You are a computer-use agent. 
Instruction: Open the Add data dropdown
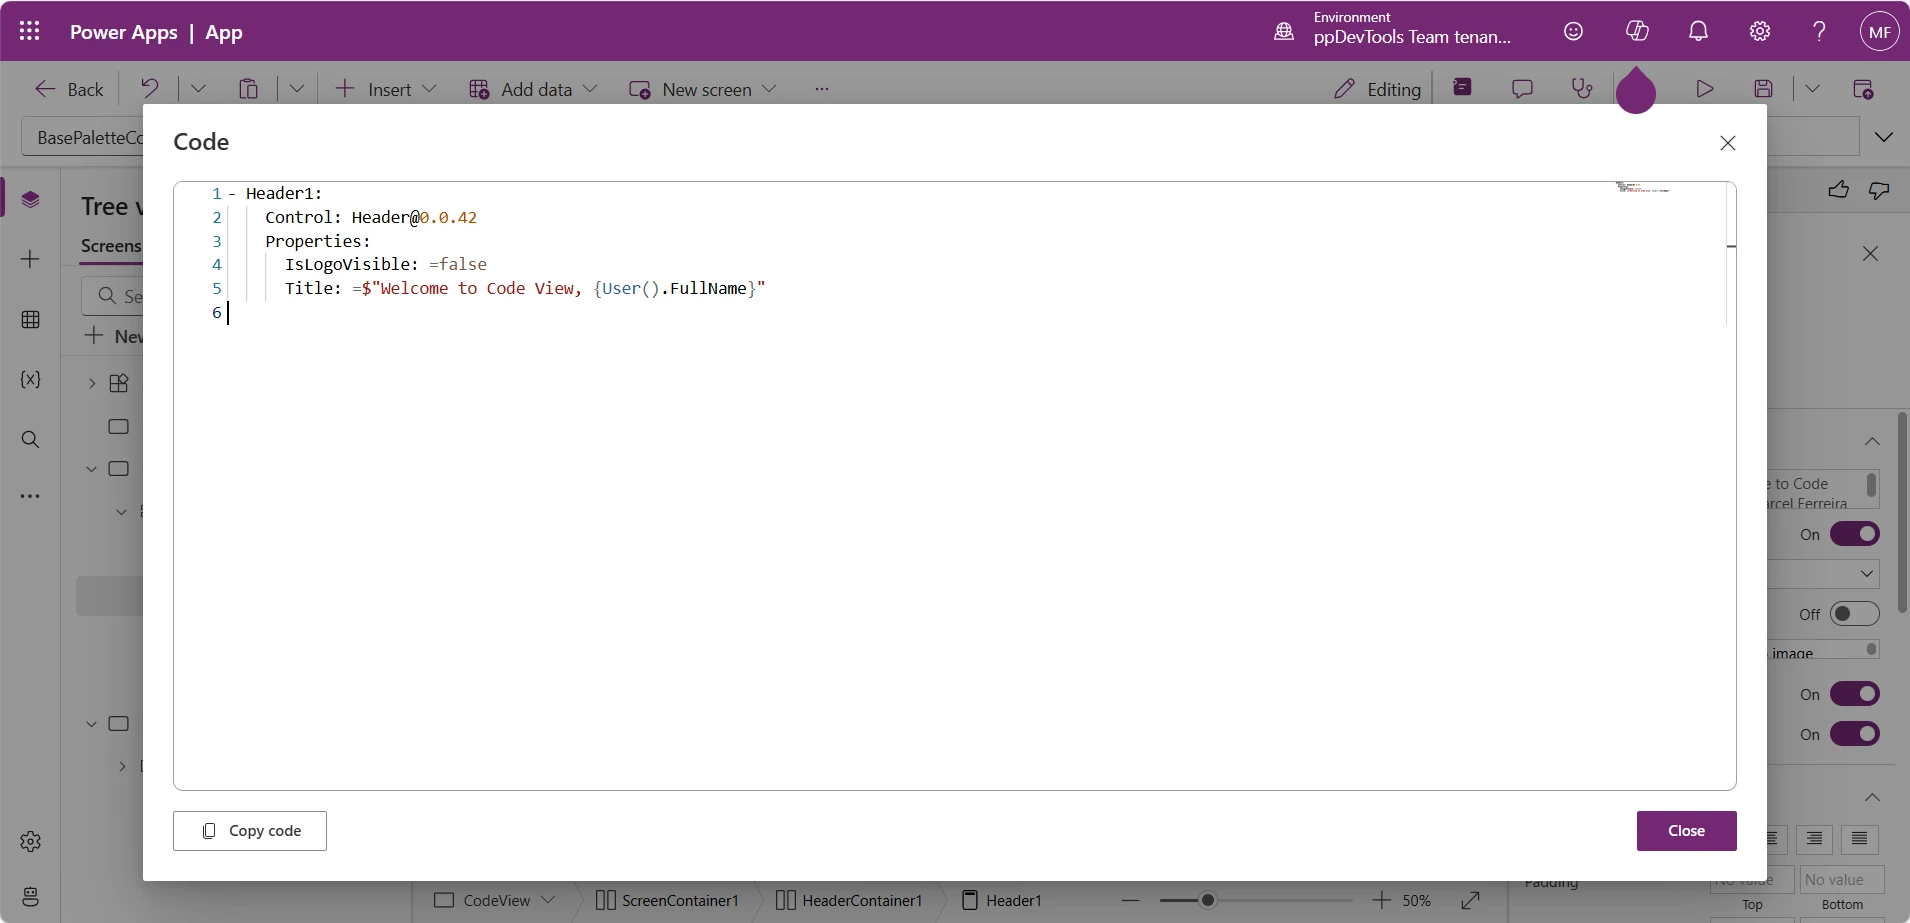[x=591, y=88]
